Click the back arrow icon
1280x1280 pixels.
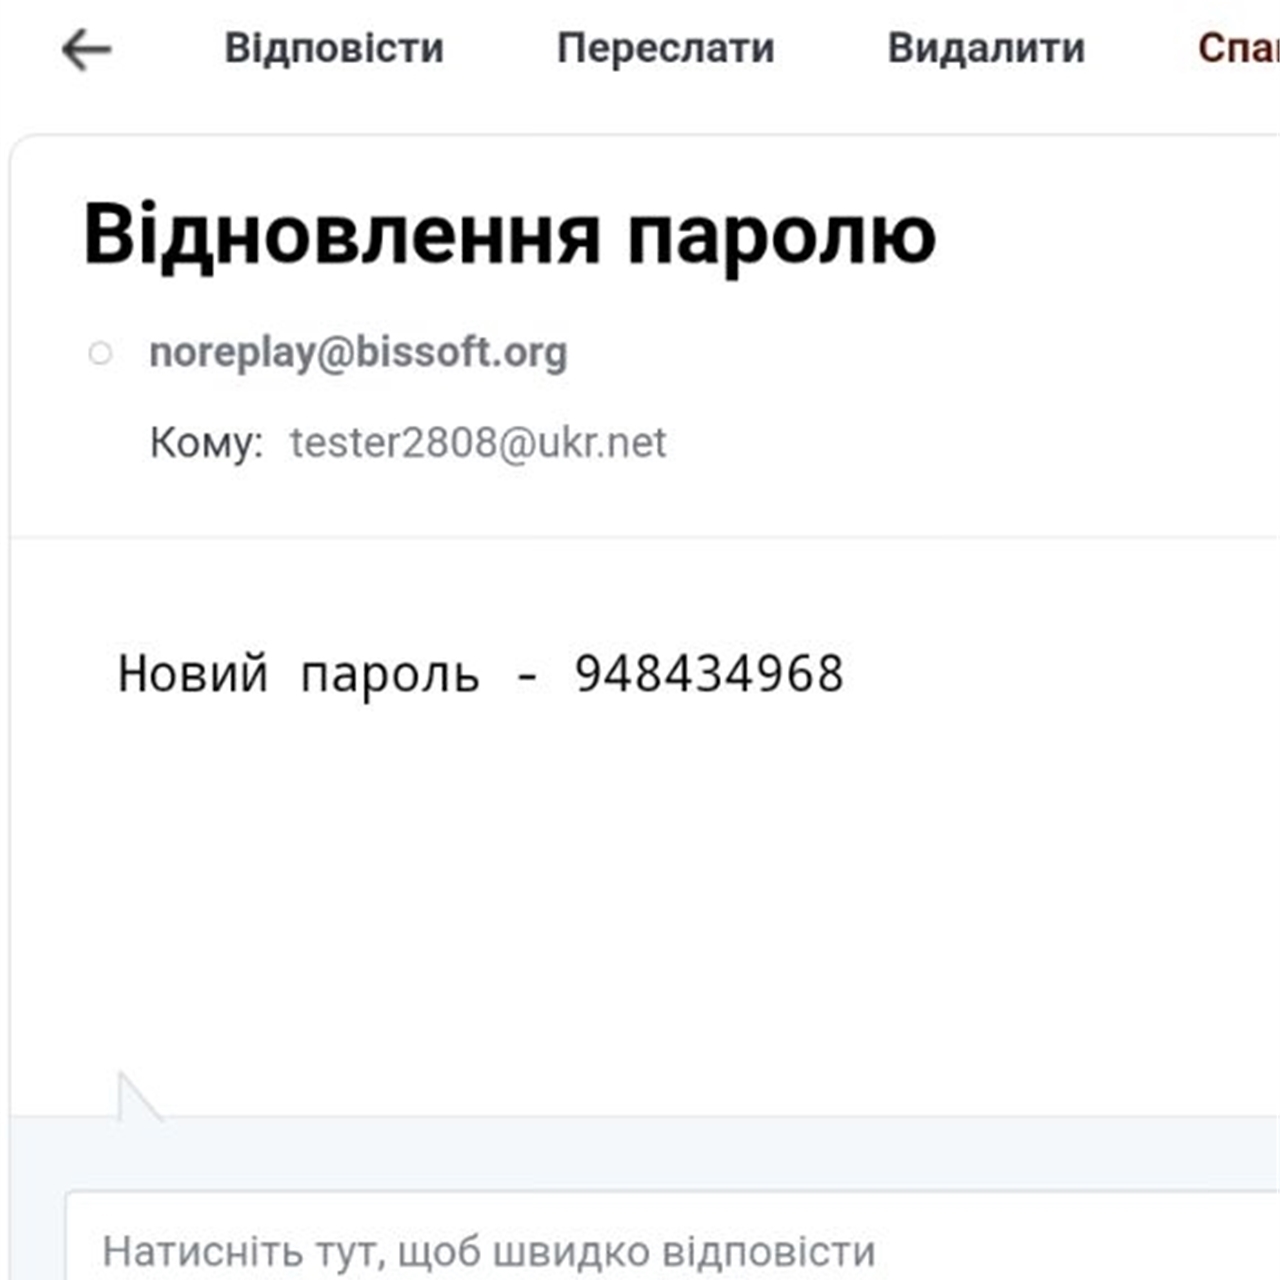point(86,49)
